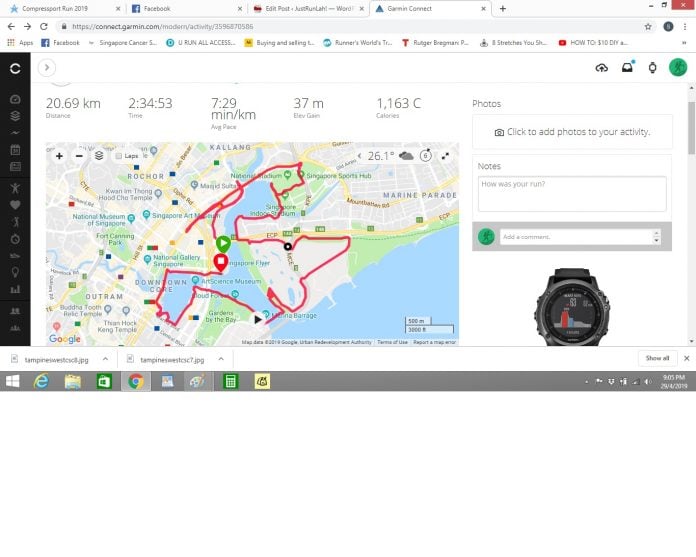
Task: Open the Garmin Connect logo home
Action: pyautogui.click(x=15, y=68)
